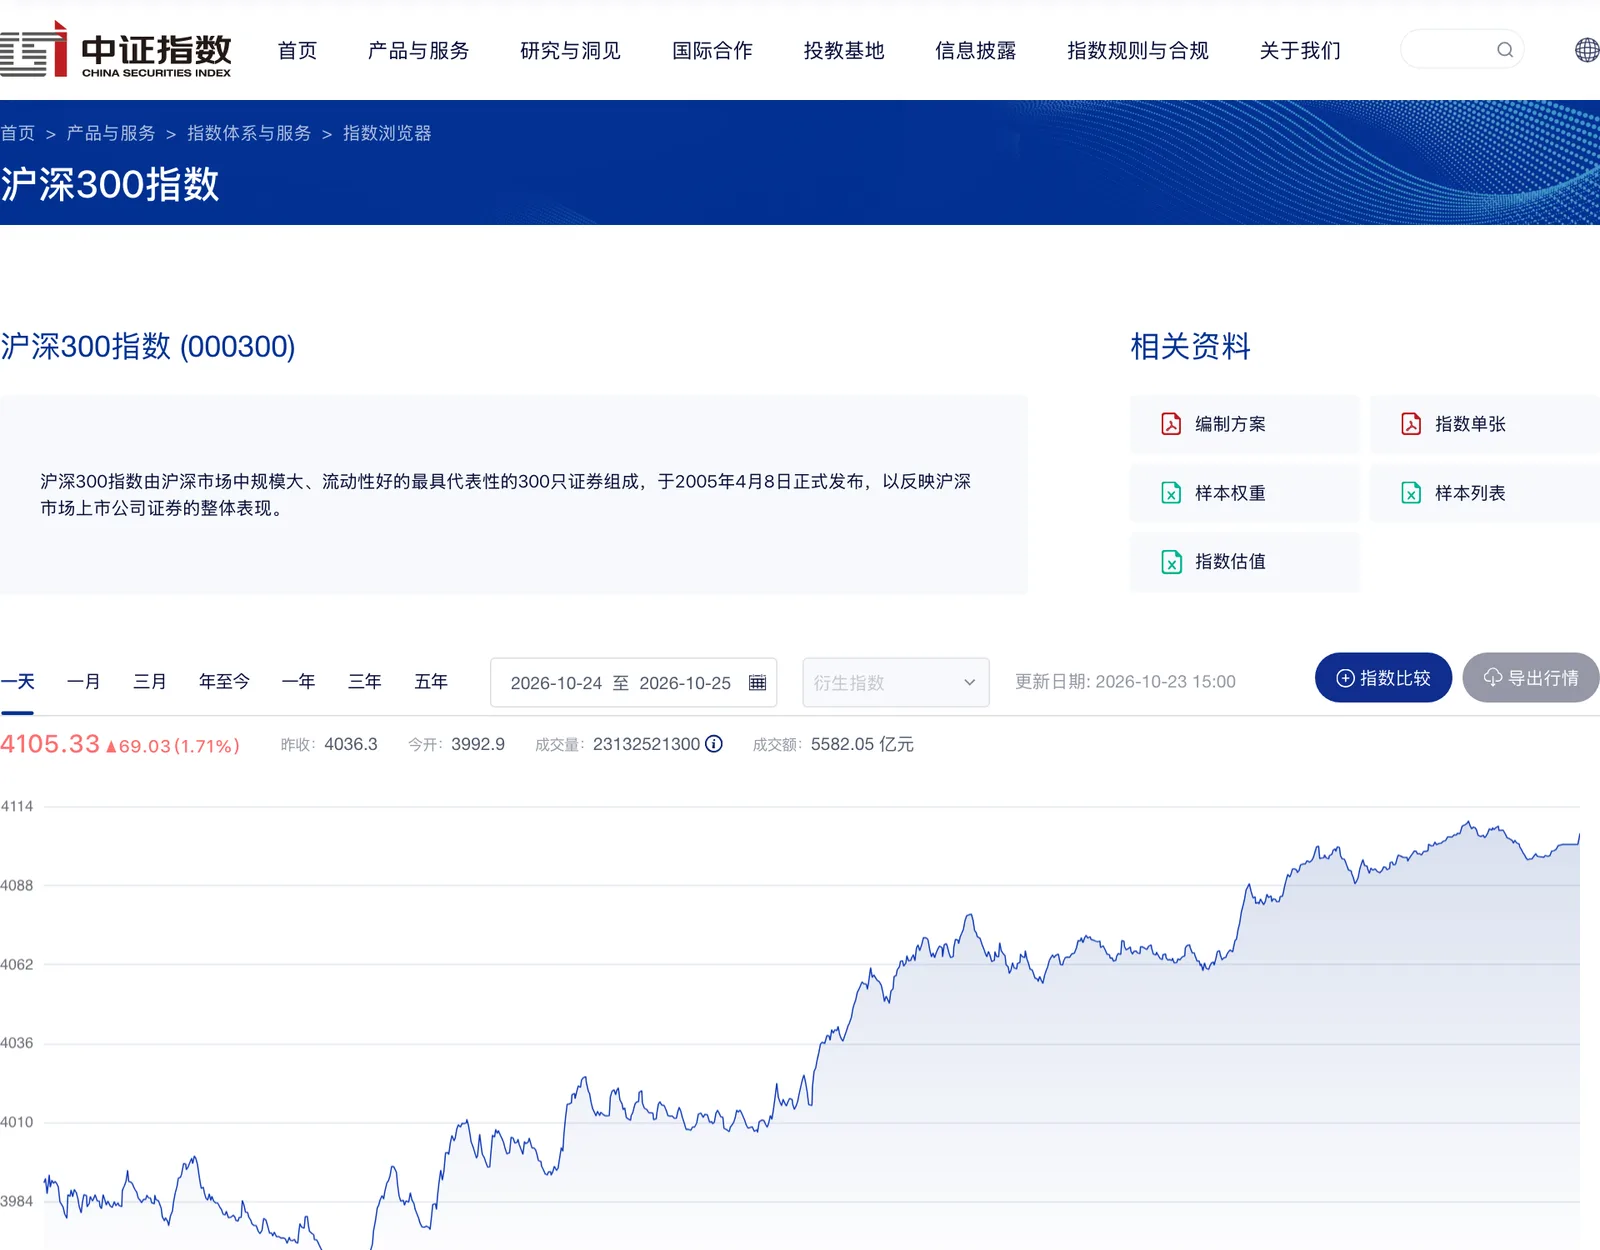The image size is (1600, 1250).
Task: Click the search magnifier icon
Action: 1504,50
